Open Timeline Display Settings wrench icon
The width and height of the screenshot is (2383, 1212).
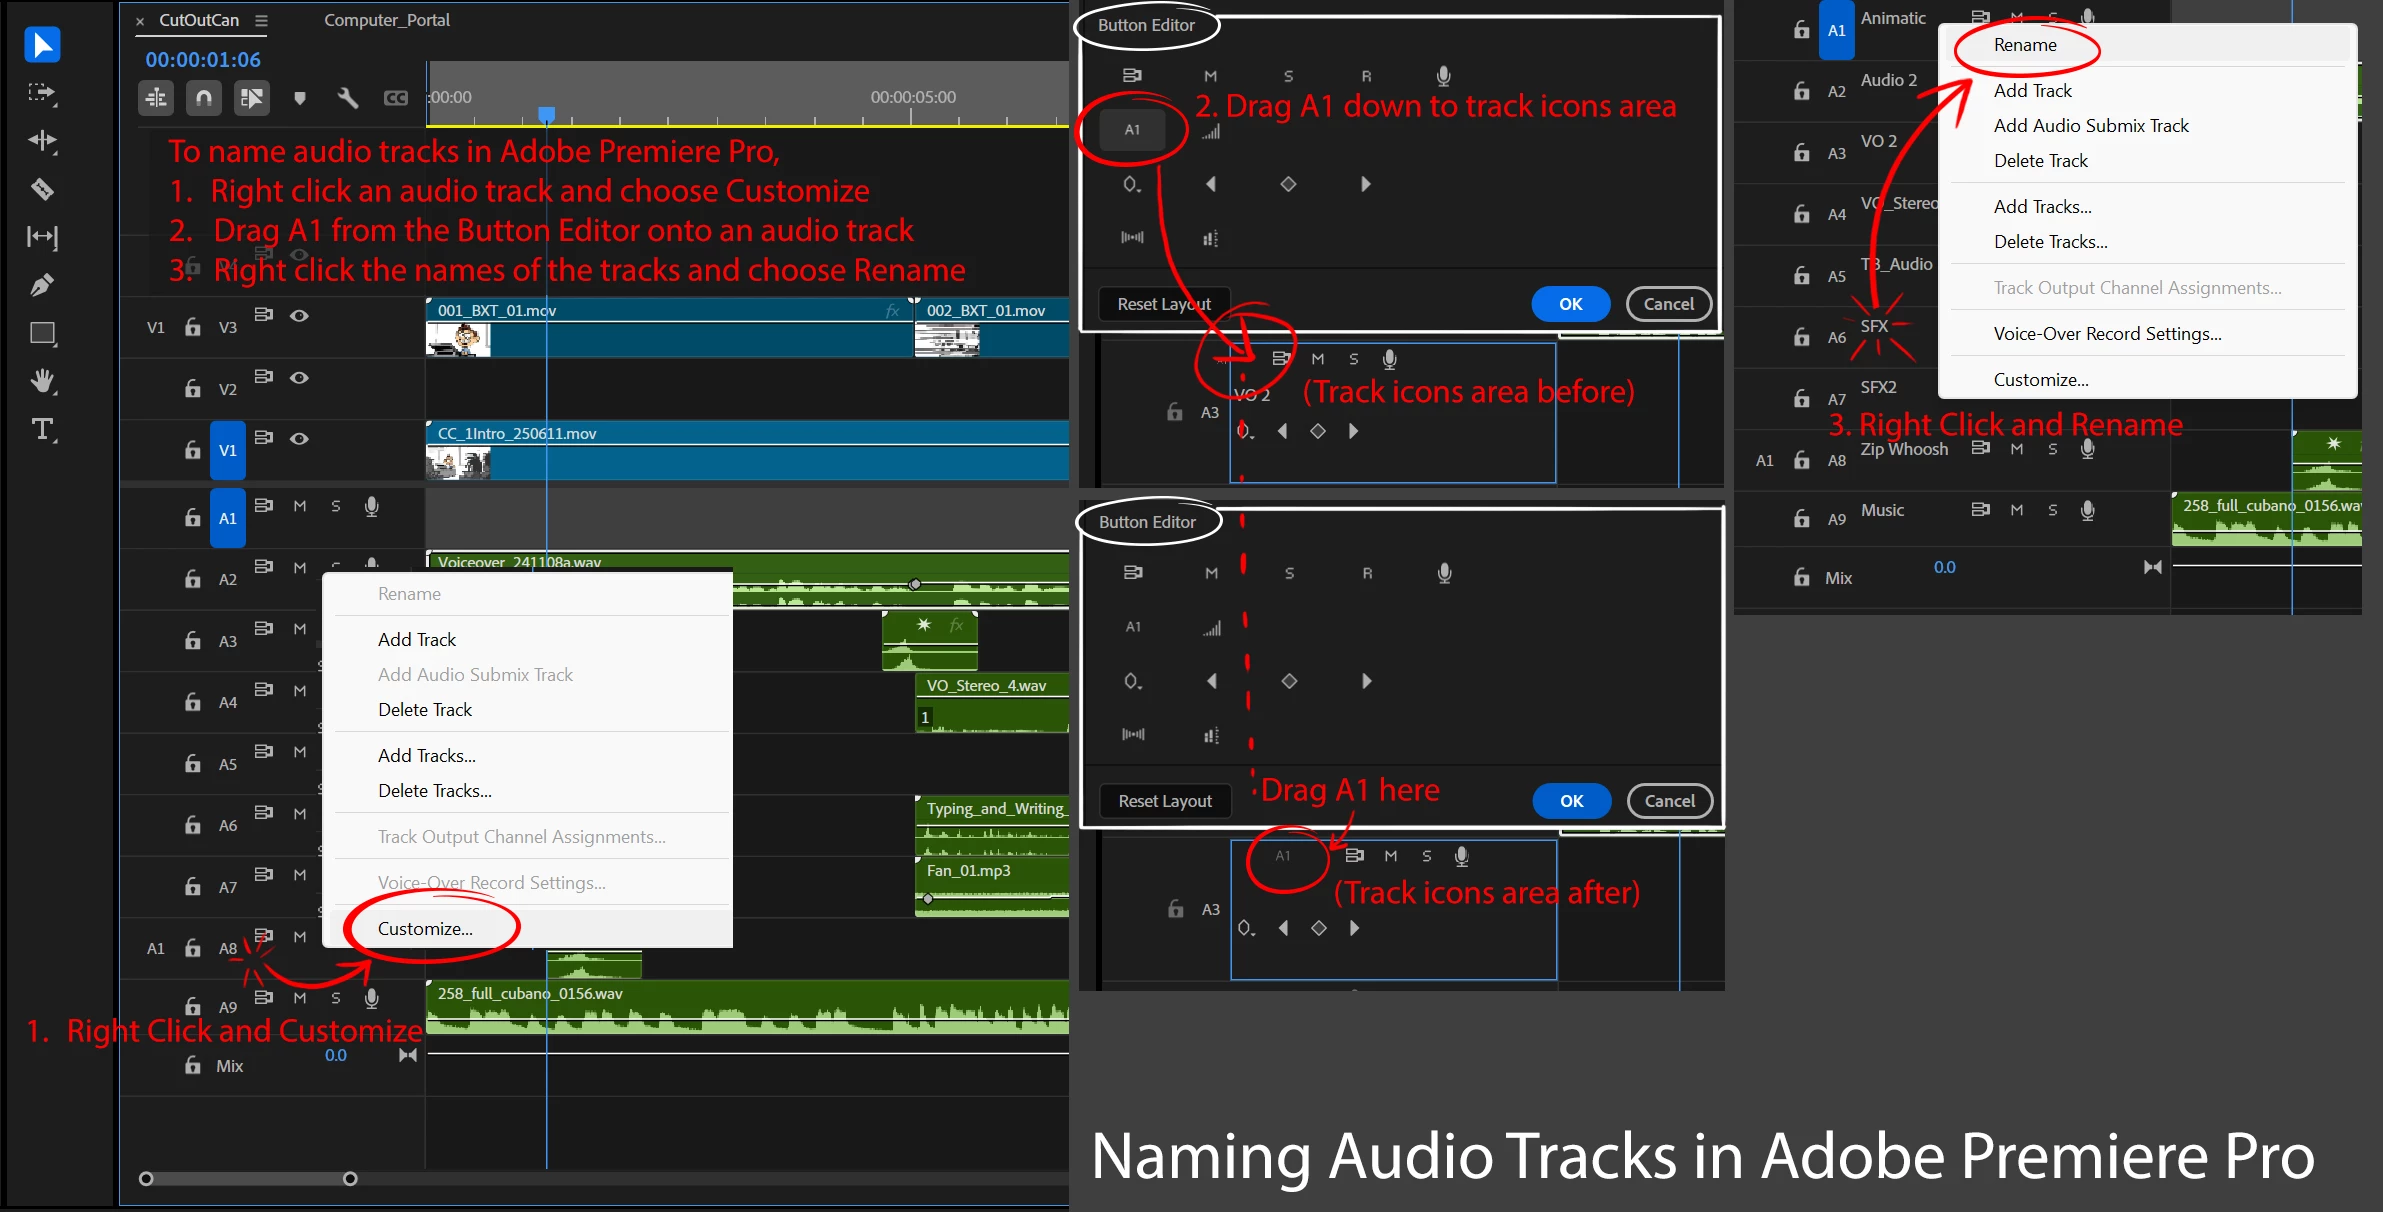[347, 98]
